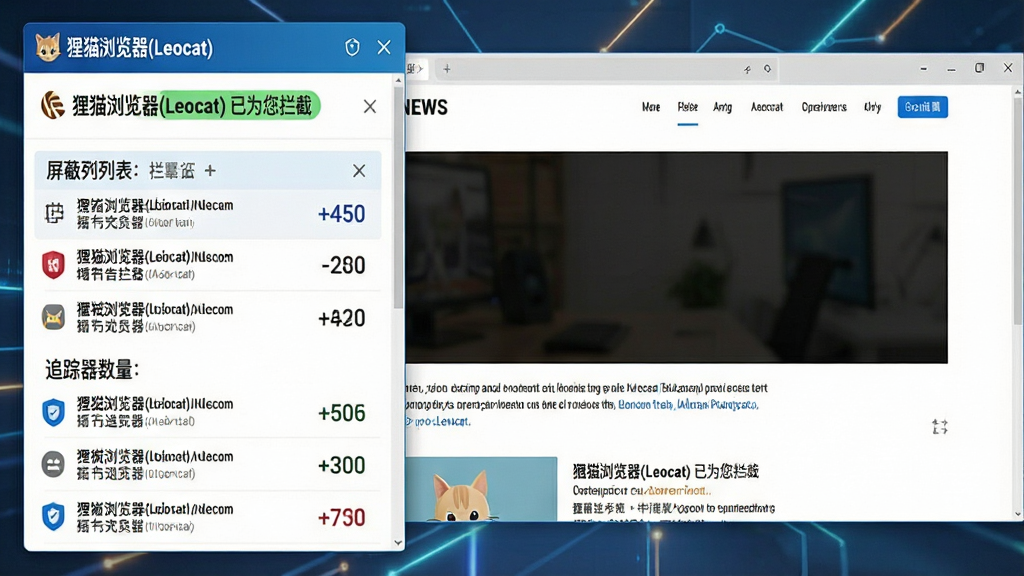Open the Aeocat item in the NEWS navigation

767,107
